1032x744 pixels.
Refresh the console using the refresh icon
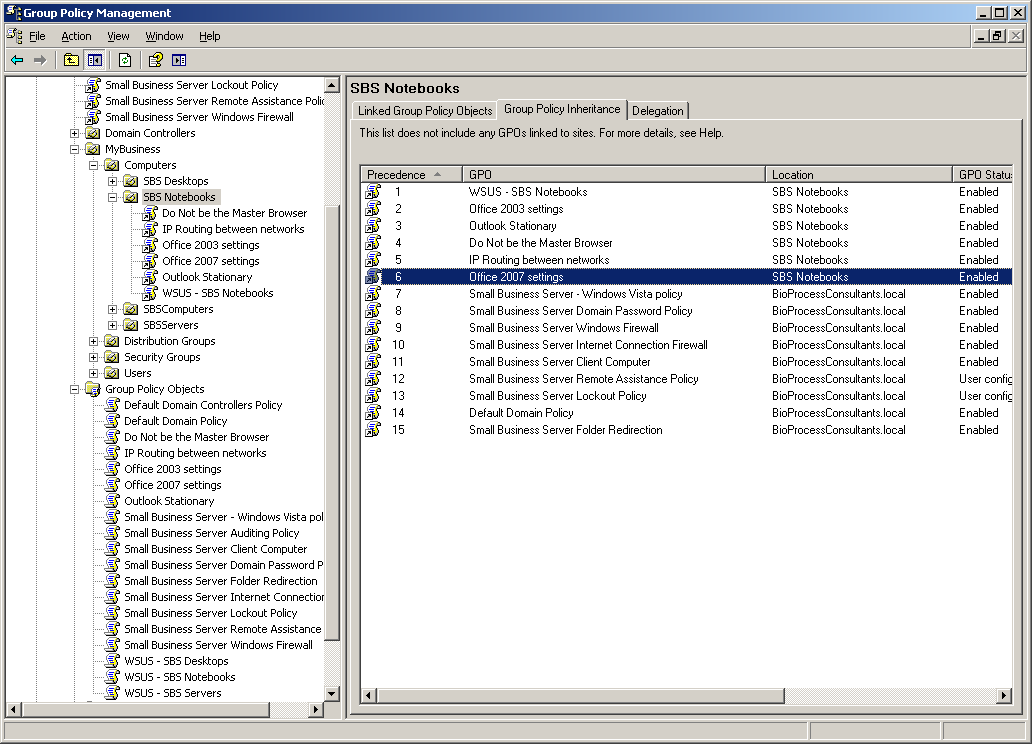click(124, 59)
